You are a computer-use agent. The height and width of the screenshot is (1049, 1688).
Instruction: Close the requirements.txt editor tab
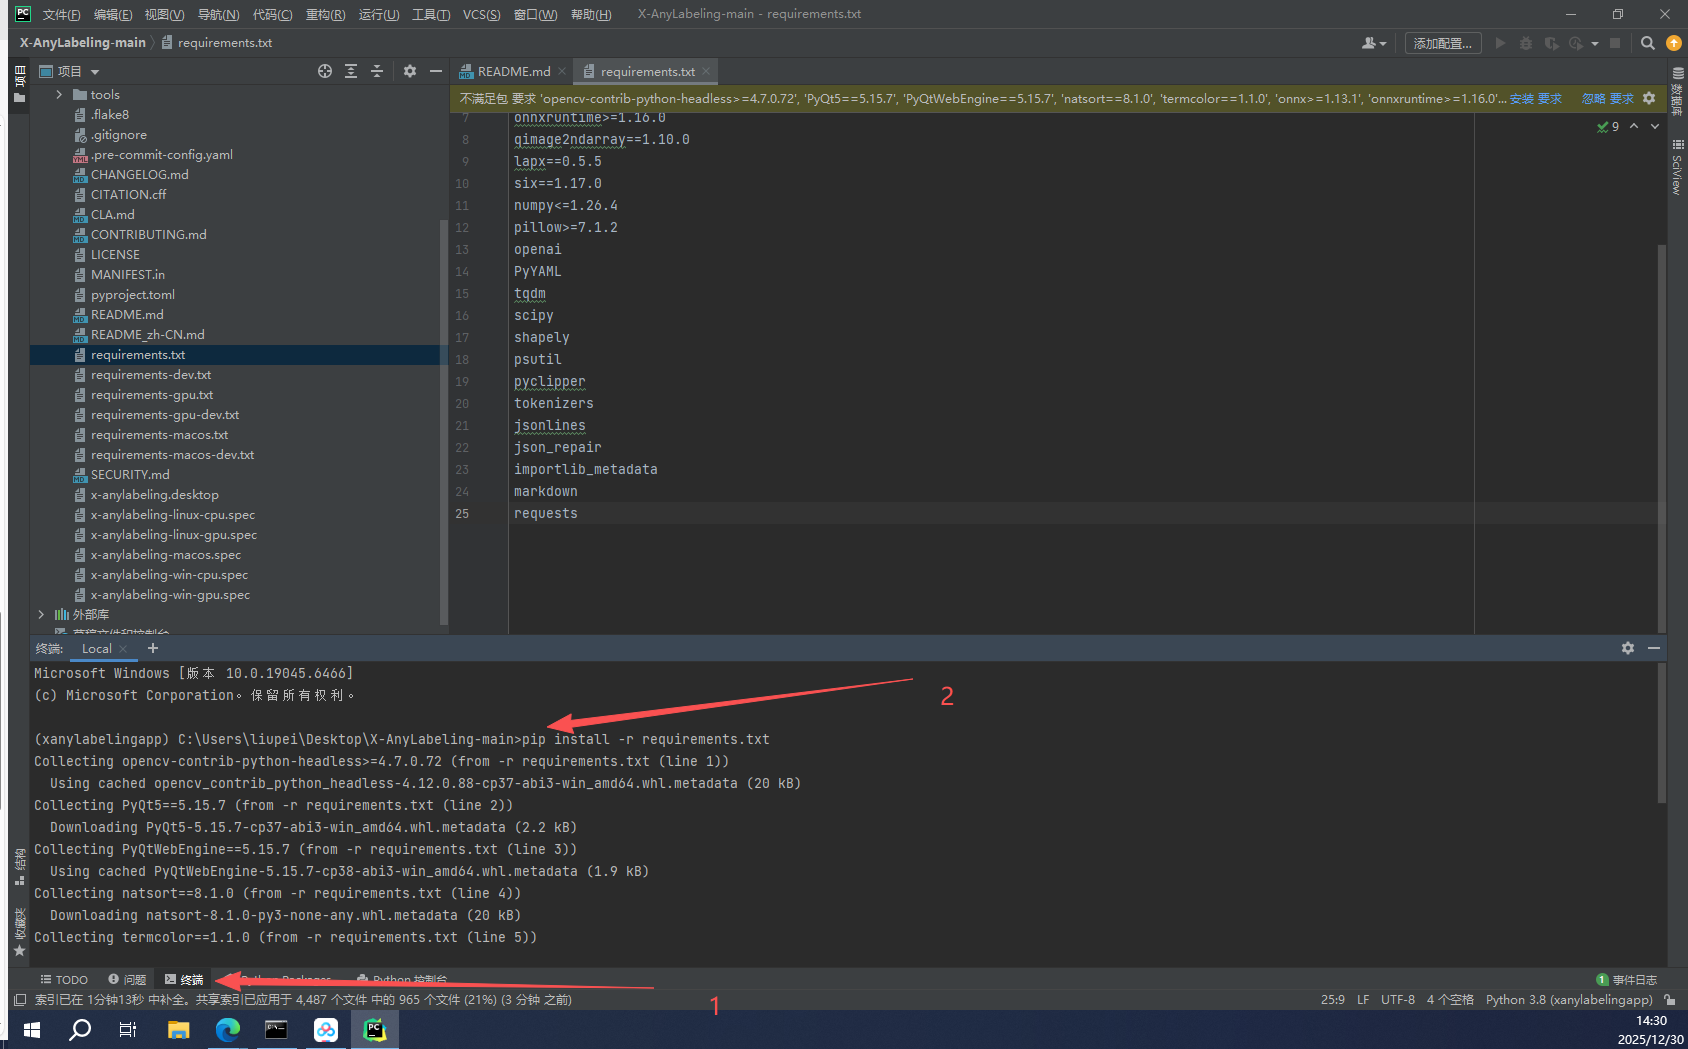706,71
